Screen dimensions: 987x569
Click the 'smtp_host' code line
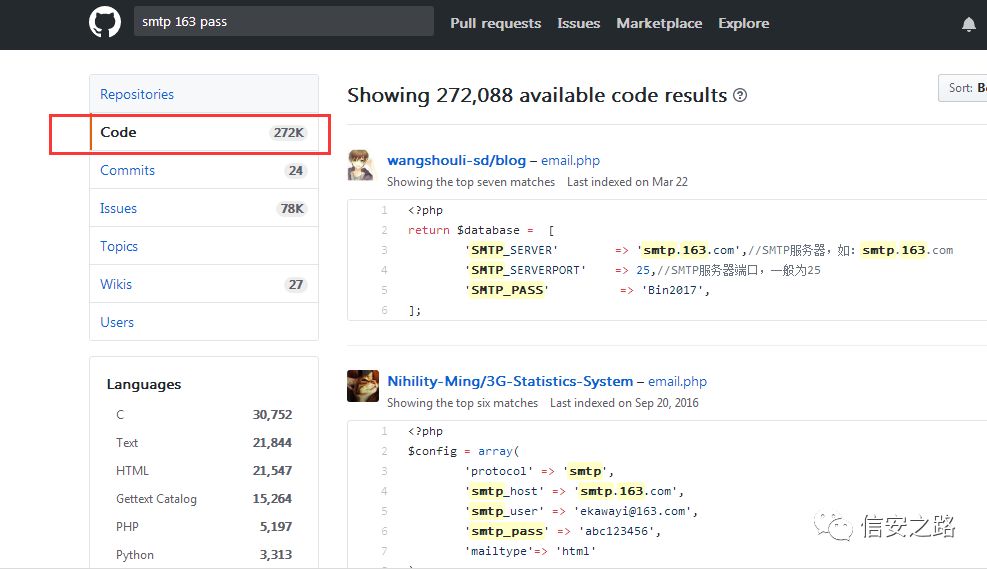pyautogui.click(x=575, y=491)
